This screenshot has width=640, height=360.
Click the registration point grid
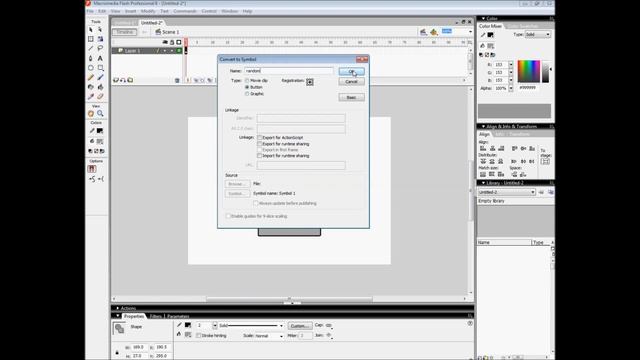click(x=310, y=82)
